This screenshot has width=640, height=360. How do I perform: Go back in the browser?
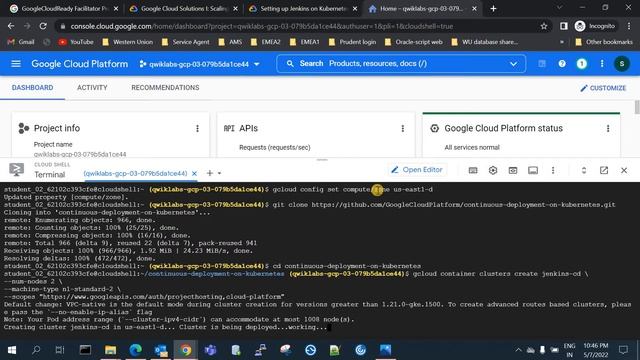coord(11,26)
